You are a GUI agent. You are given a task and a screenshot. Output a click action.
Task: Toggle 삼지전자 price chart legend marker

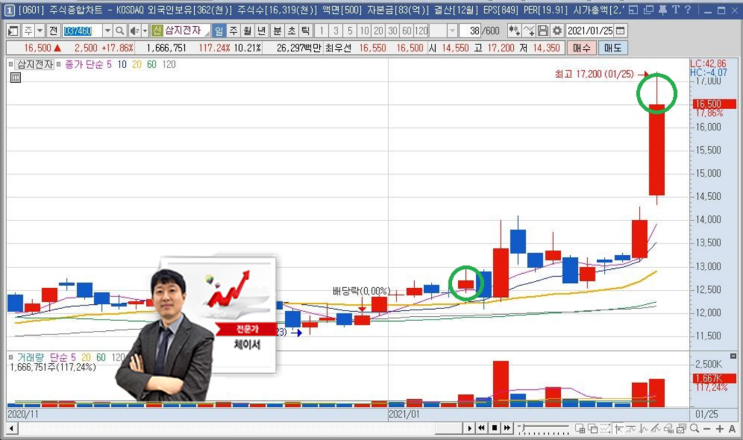(x=11, y=64)
